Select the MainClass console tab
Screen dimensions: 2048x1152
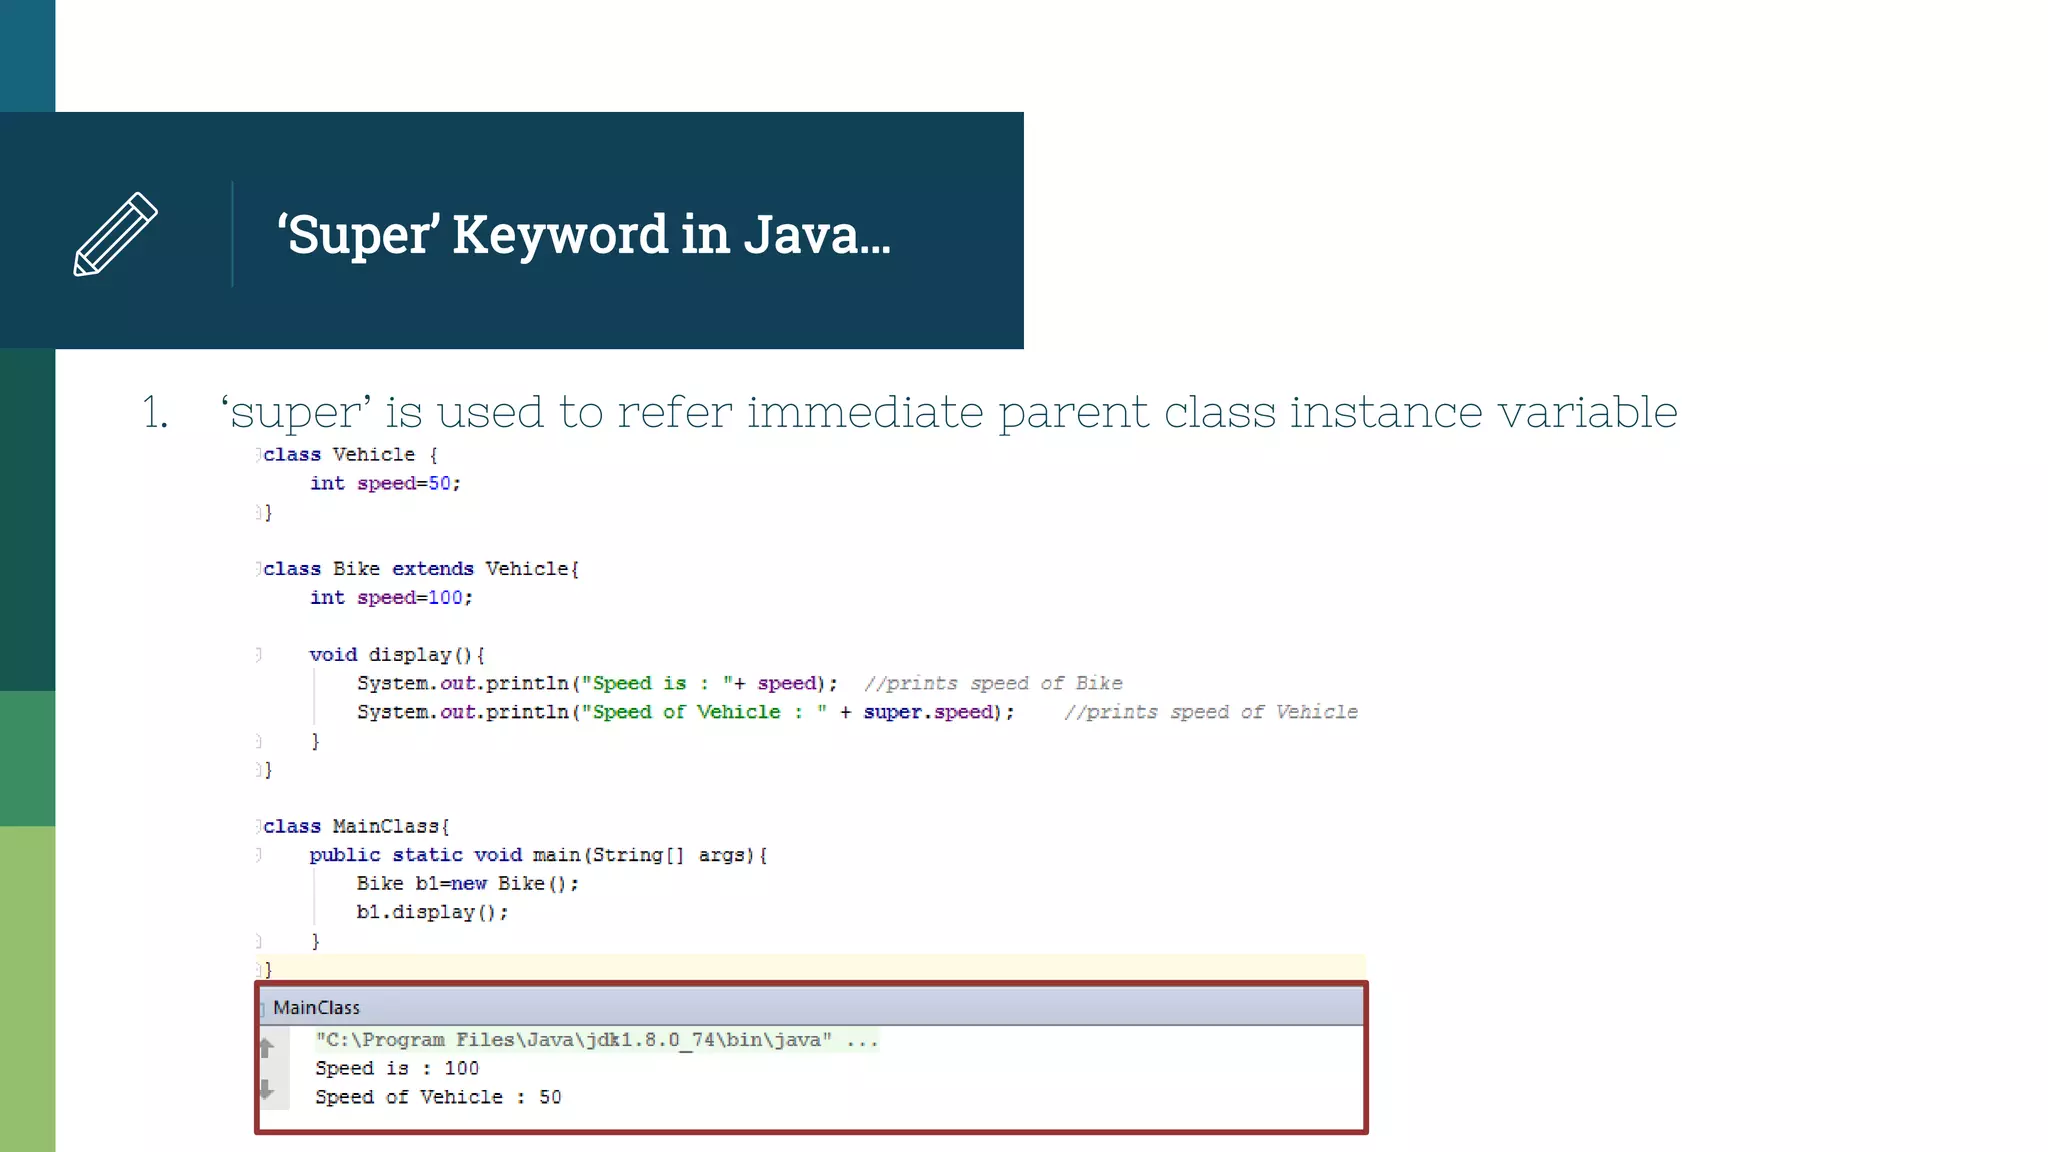(x=316, y=1008)
